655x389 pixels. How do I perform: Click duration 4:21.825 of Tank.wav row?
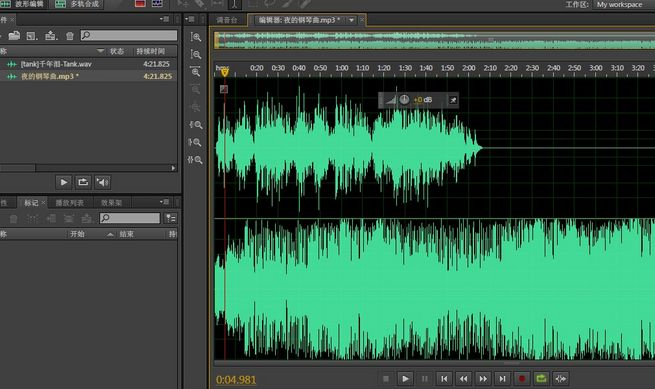[156, 64]
